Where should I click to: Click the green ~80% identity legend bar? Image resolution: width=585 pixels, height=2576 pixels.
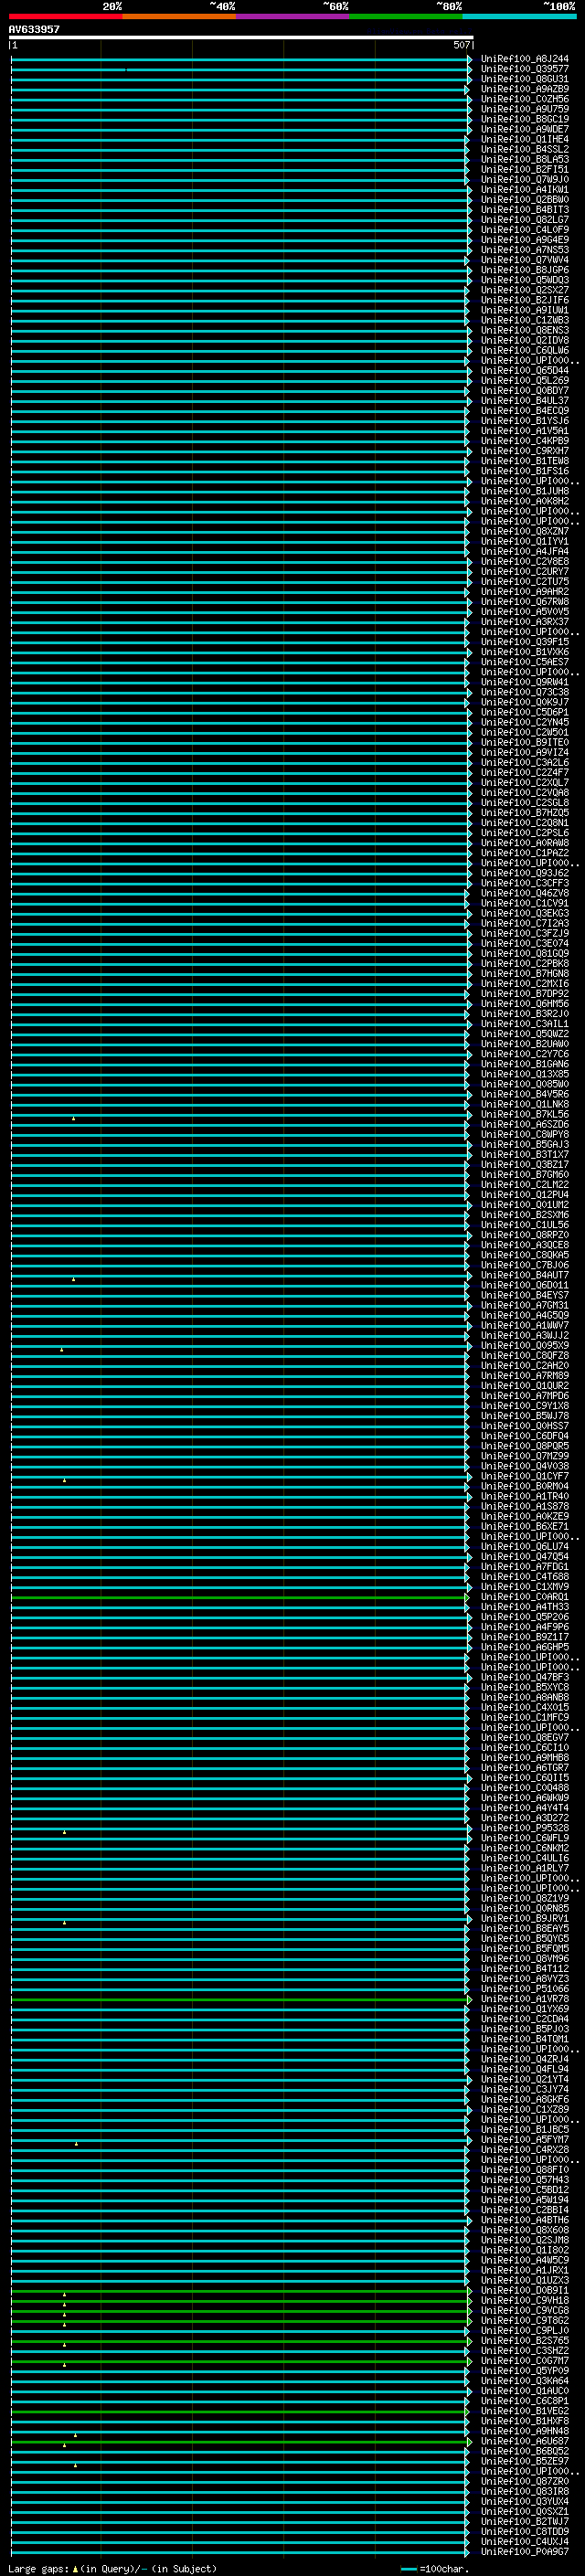(x=406, y=16)
